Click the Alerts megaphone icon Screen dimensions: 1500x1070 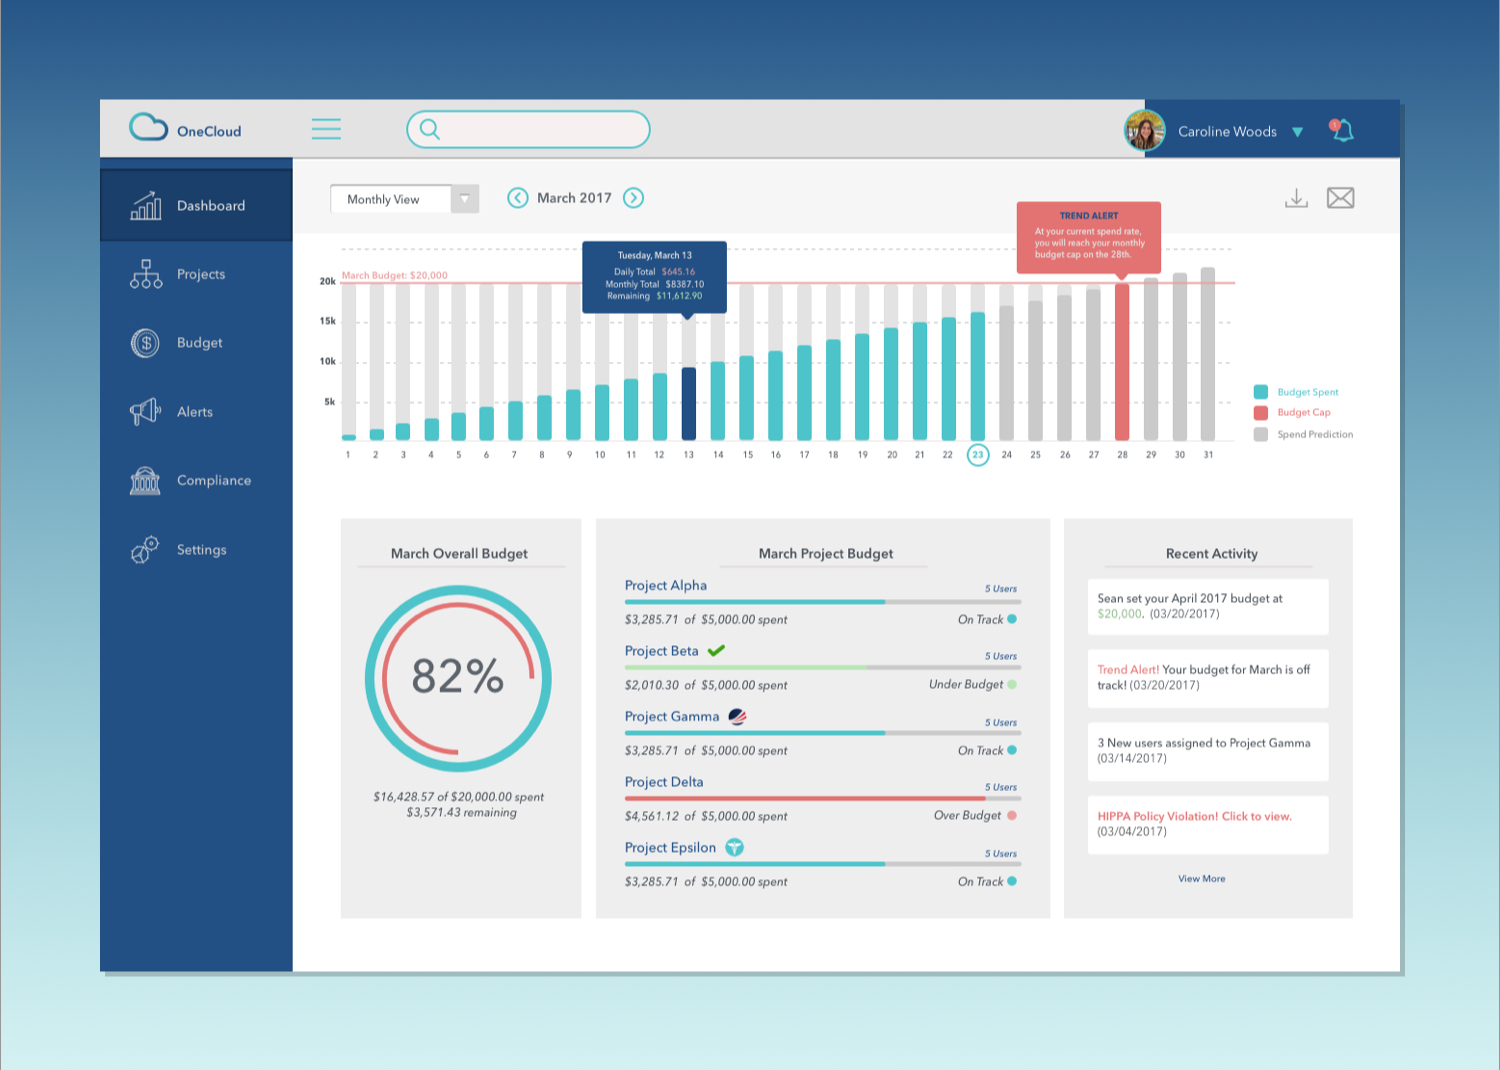145,411
